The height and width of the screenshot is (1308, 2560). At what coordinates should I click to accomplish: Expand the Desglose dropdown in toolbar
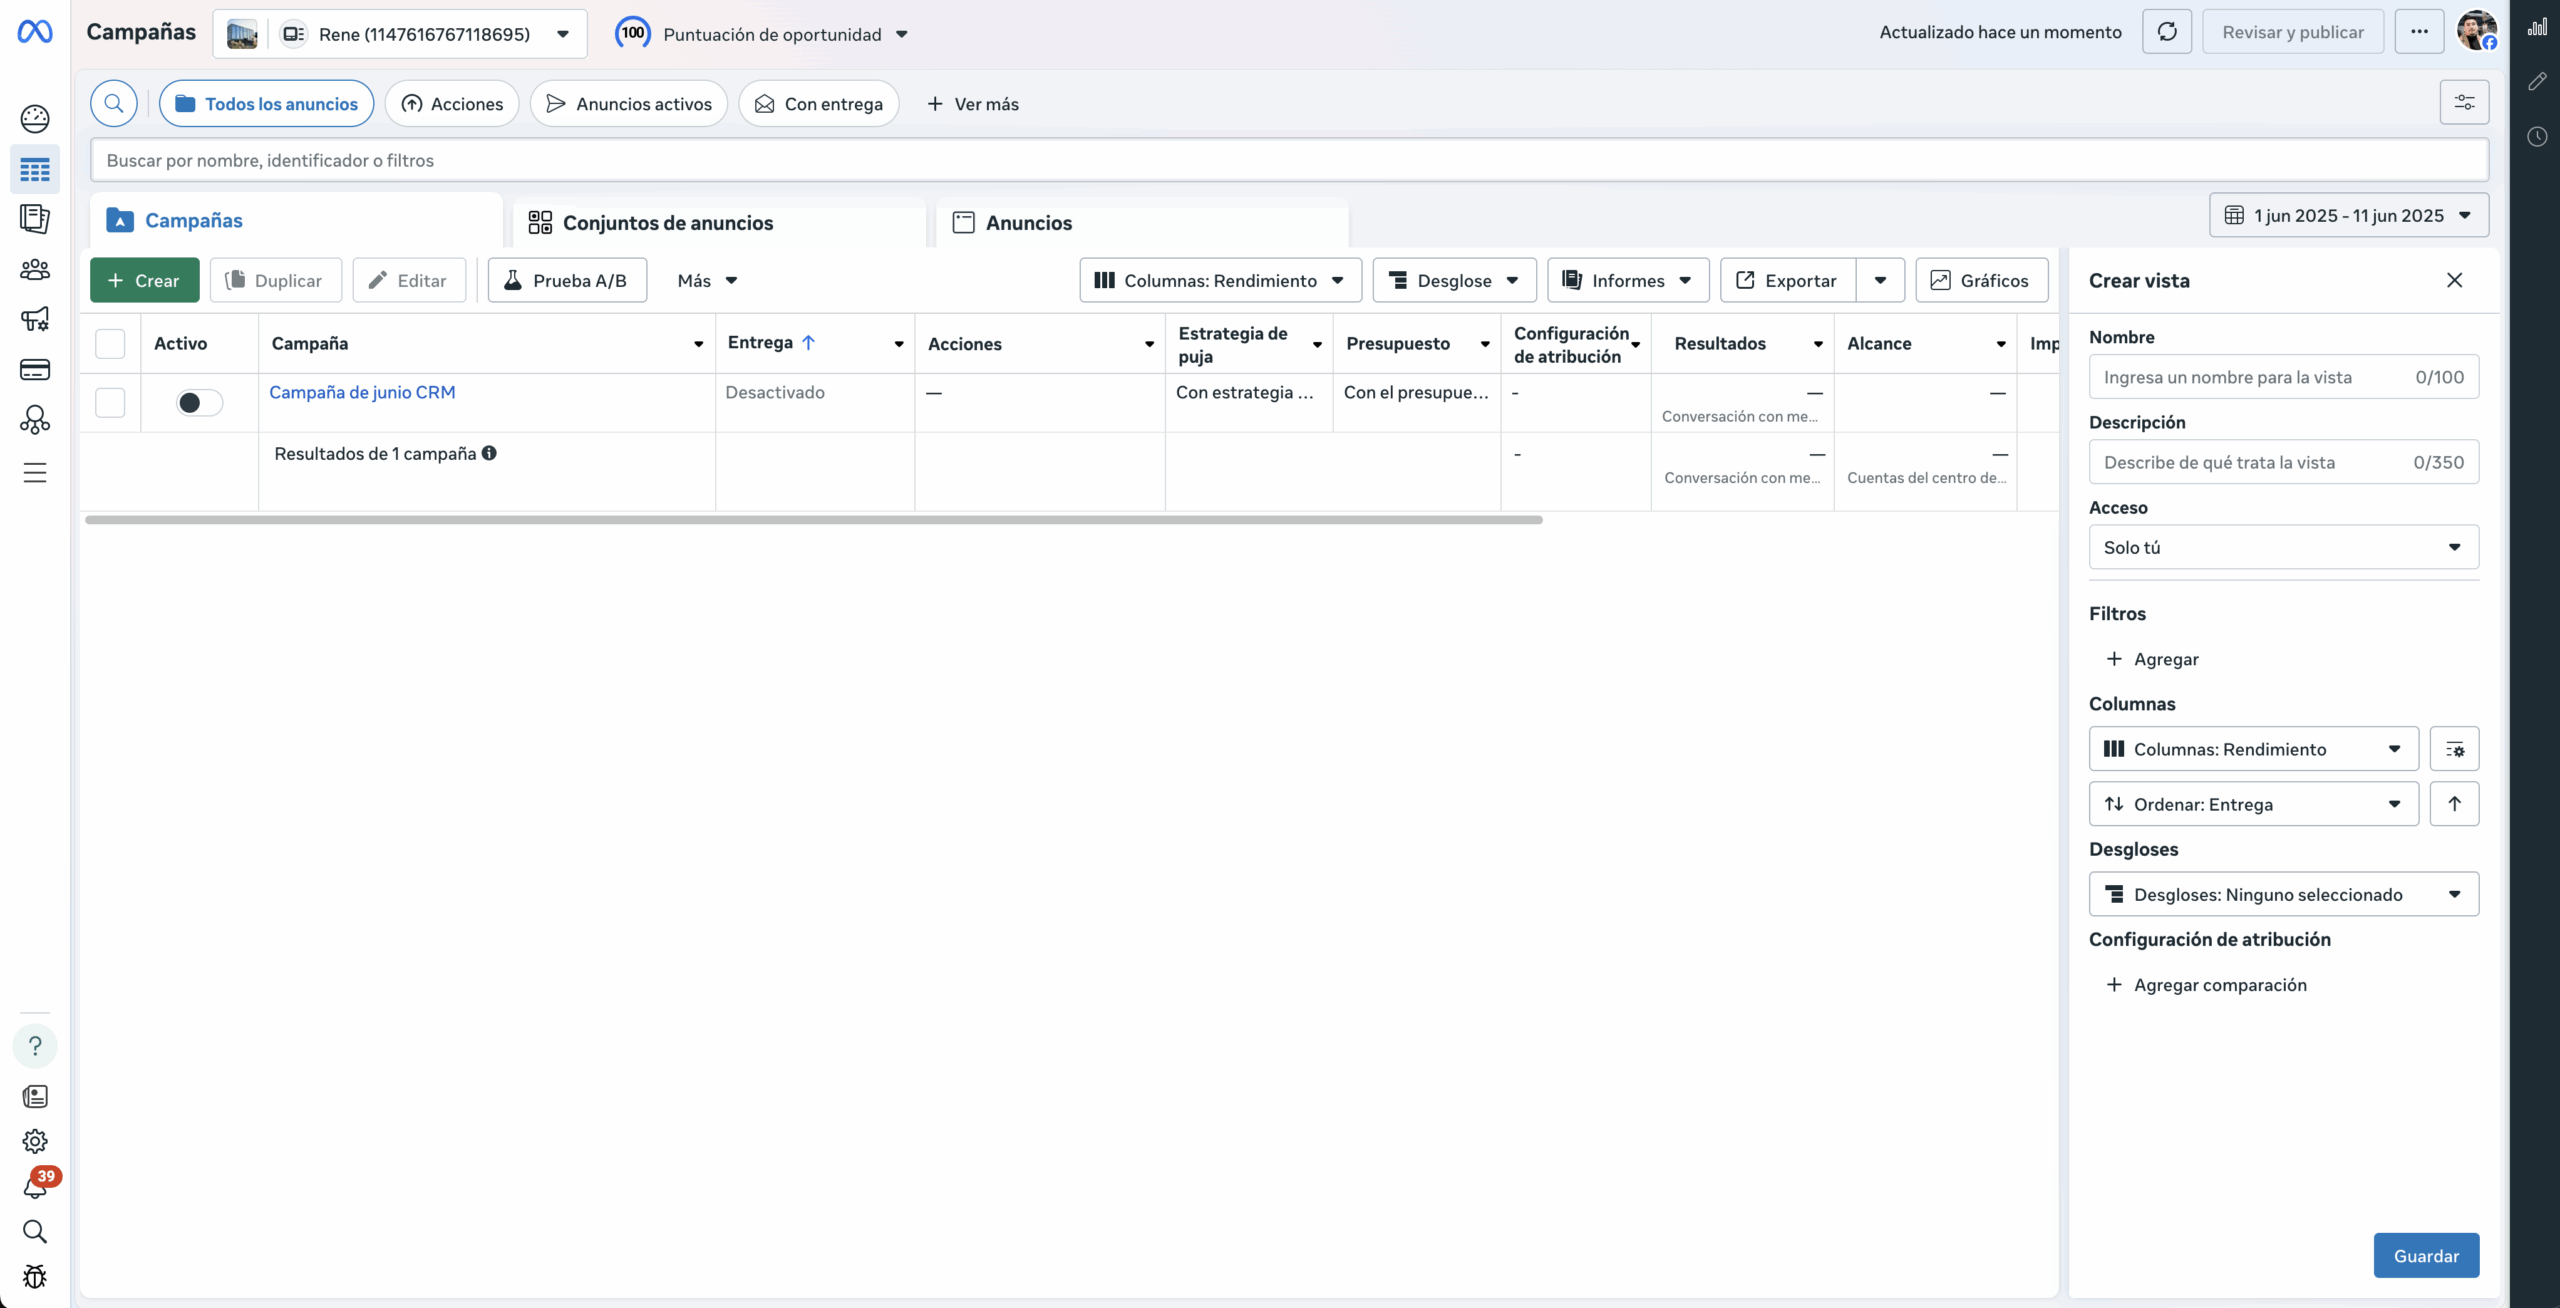(x=1454, y=281)
